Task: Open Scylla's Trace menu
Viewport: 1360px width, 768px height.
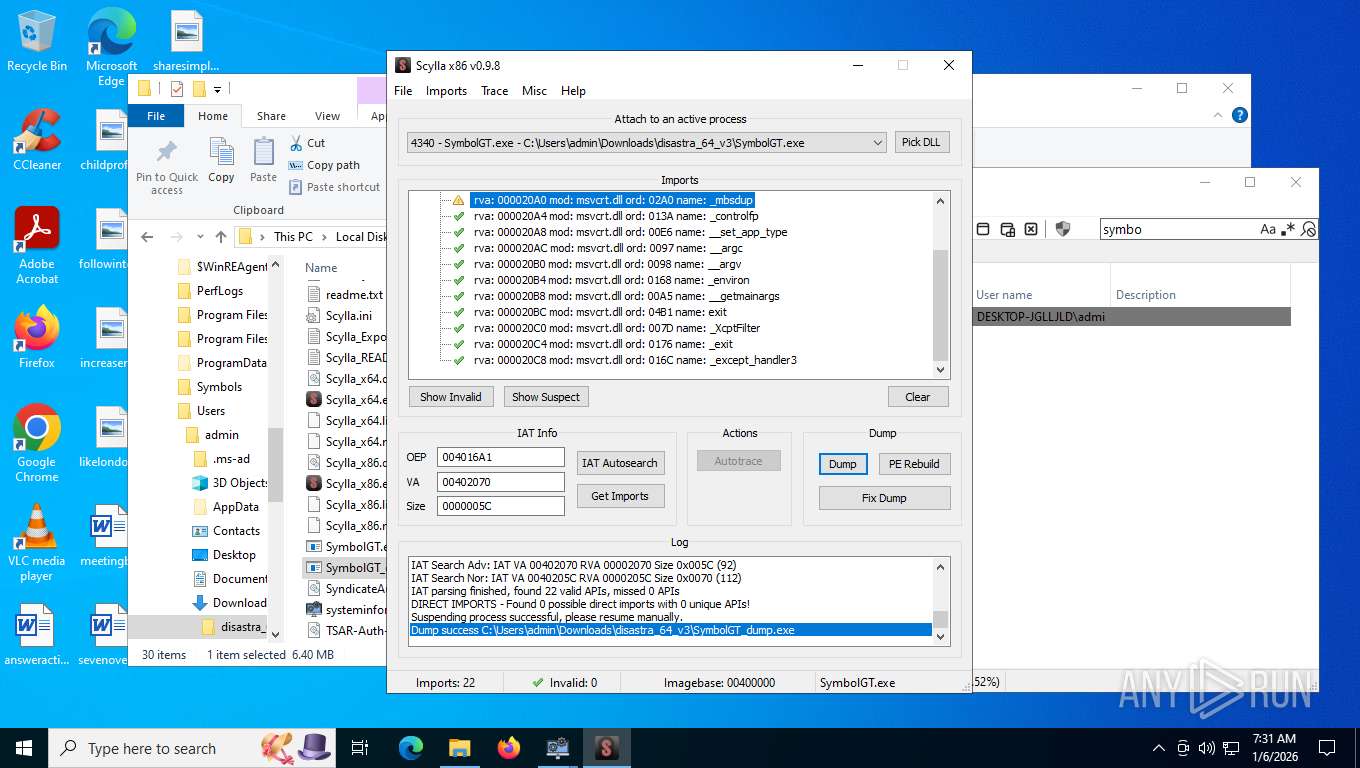Action: pyautogui.click(x=494, y=90)
